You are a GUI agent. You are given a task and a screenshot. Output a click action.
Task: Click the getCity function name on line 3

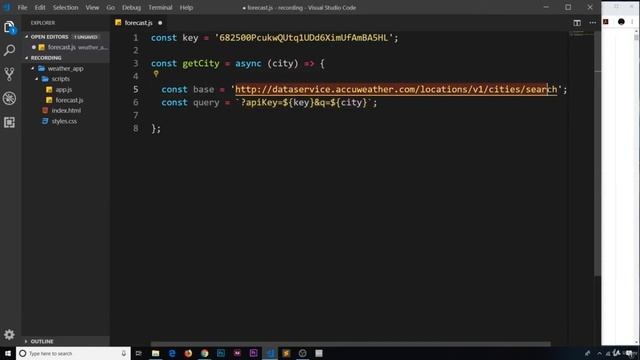point(201,64)
